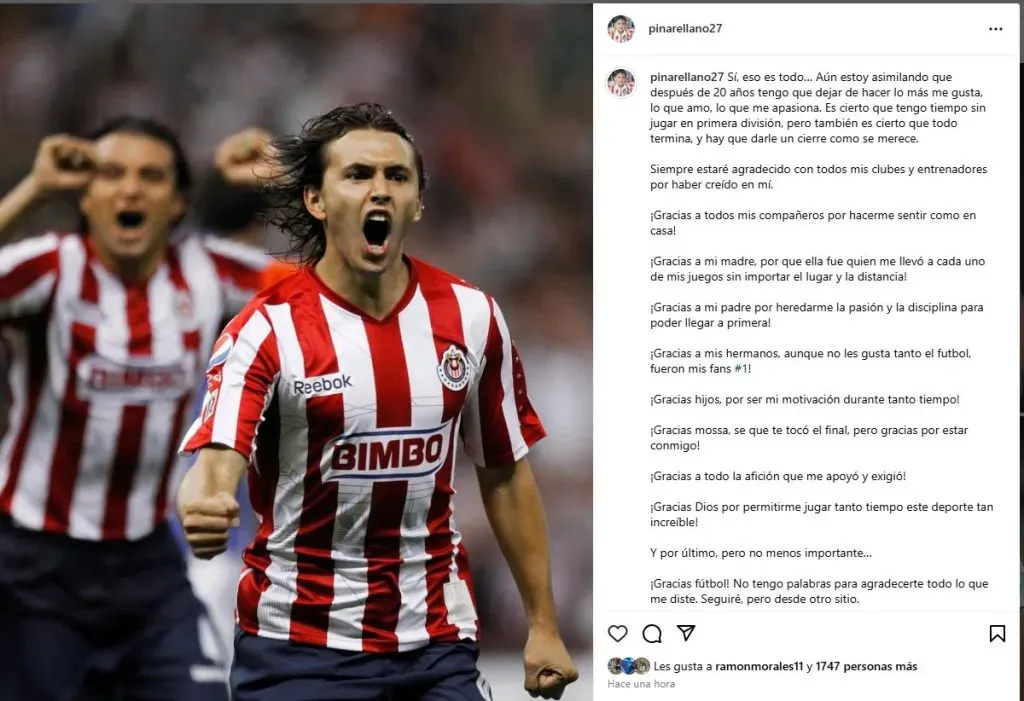Click the avatar beside the caption text
Image resolution: width=1024 pixels, height=701 pixels.
point(621,83)
